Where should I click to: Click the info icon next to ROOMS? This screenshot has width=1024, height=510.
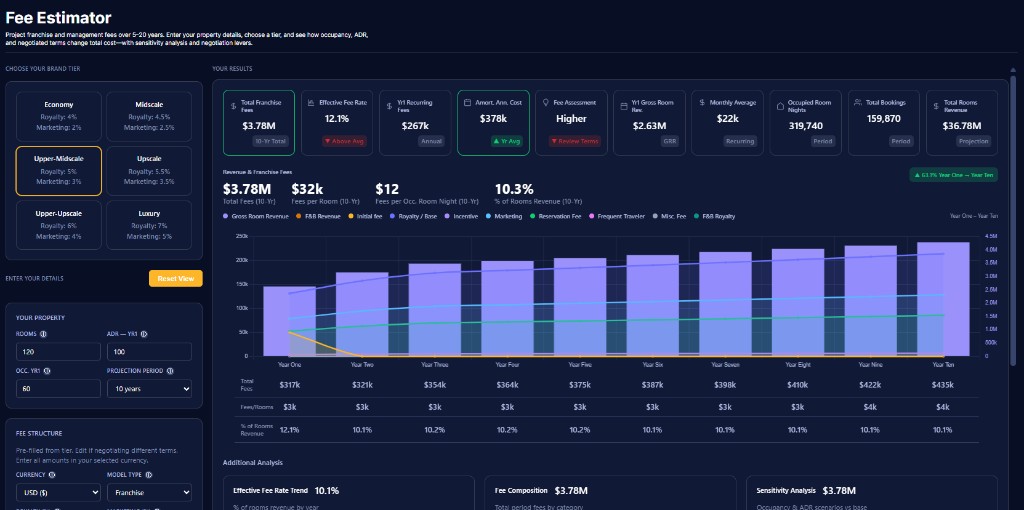click(43, 334)
